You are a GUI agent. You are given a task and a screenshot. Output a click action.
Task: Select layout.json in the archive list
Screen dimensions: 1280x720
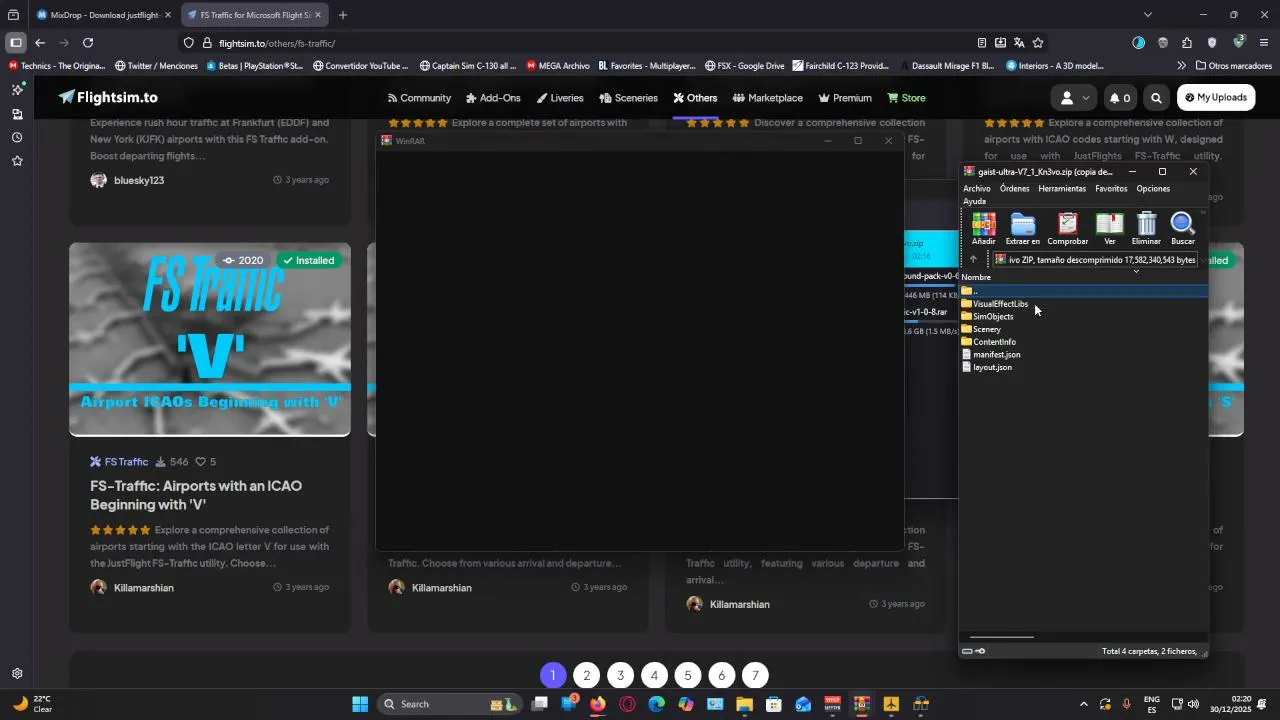click(992, 367)
